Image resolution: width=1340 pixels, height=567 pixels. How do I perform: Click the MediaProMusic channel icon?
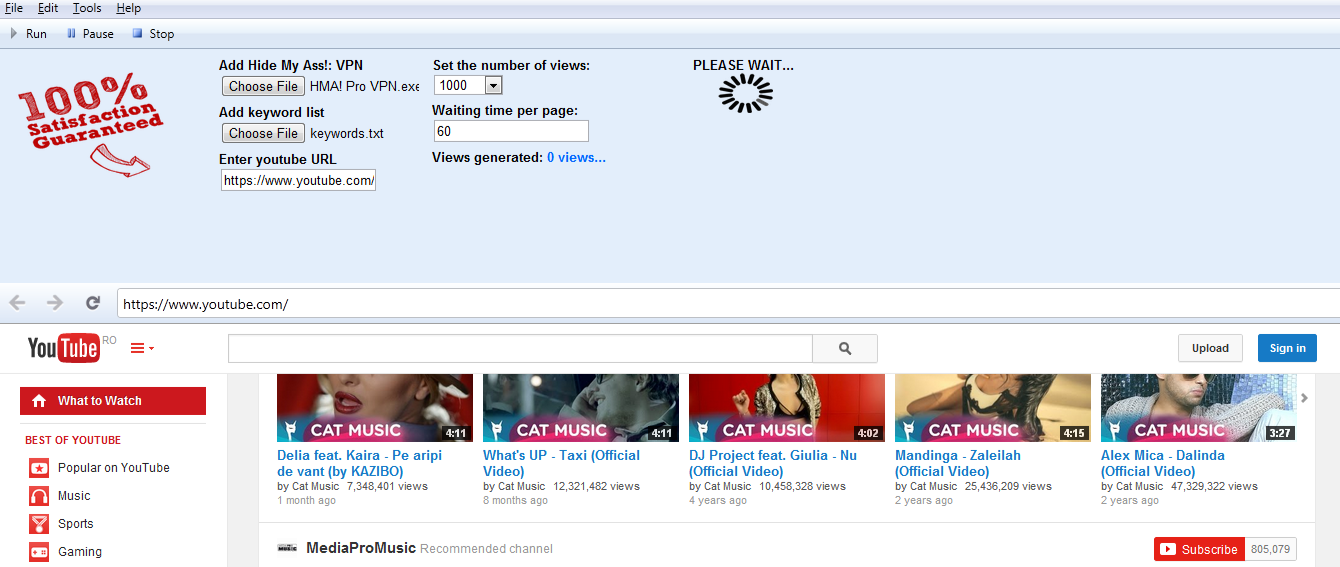coord(288,548)
